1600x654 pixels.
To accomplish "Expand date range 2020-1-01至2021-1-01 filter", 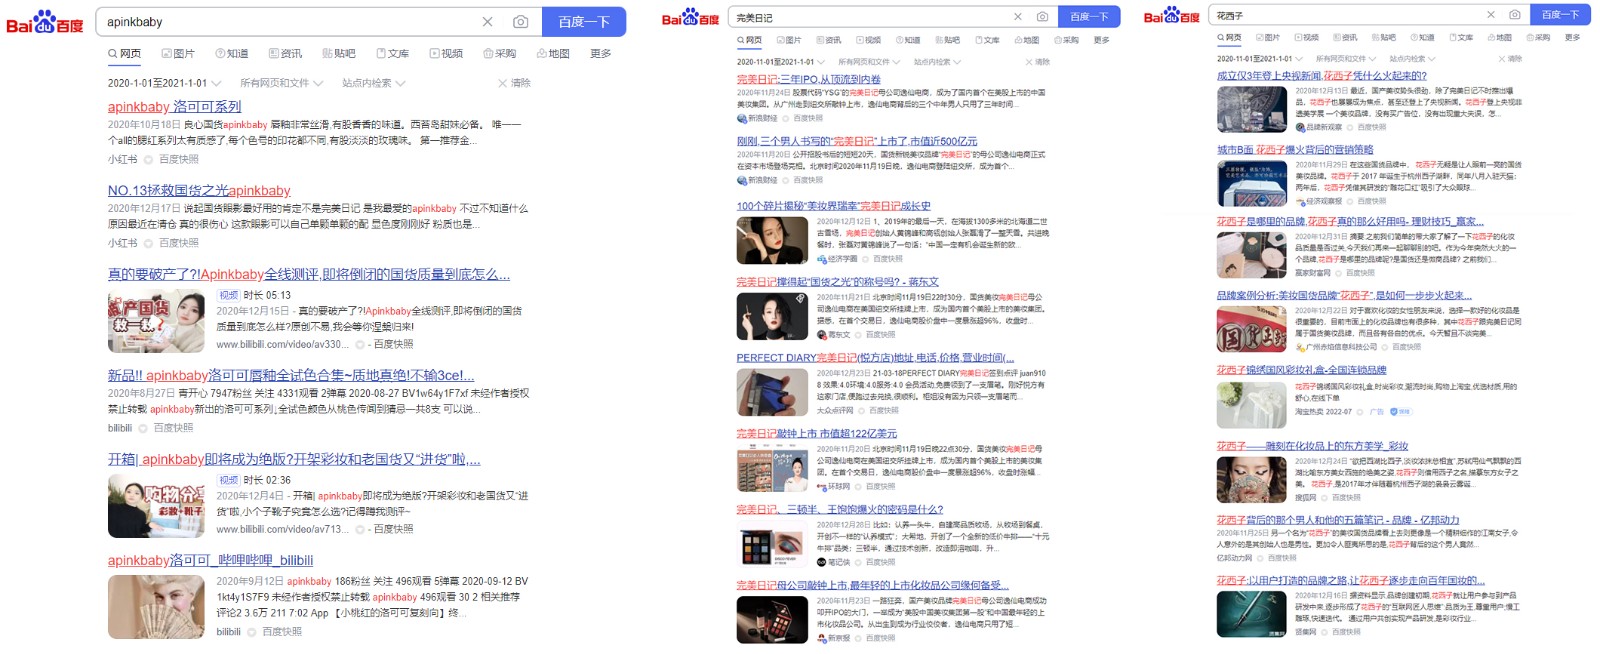I will pyautogui.click(x=163, y=83).
